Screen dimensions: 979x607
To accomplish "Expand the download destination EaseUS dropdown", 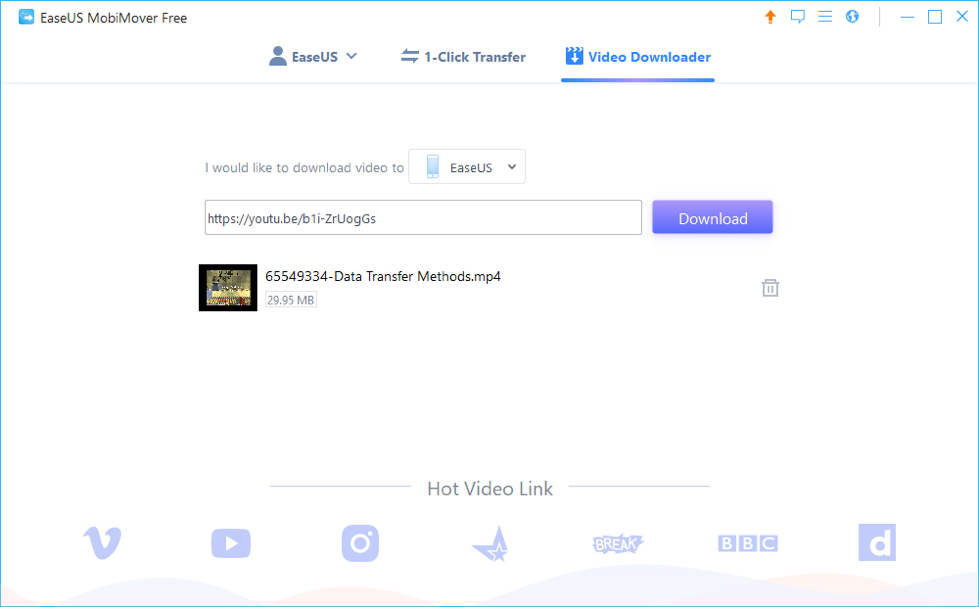I will (x=466, y=167).
